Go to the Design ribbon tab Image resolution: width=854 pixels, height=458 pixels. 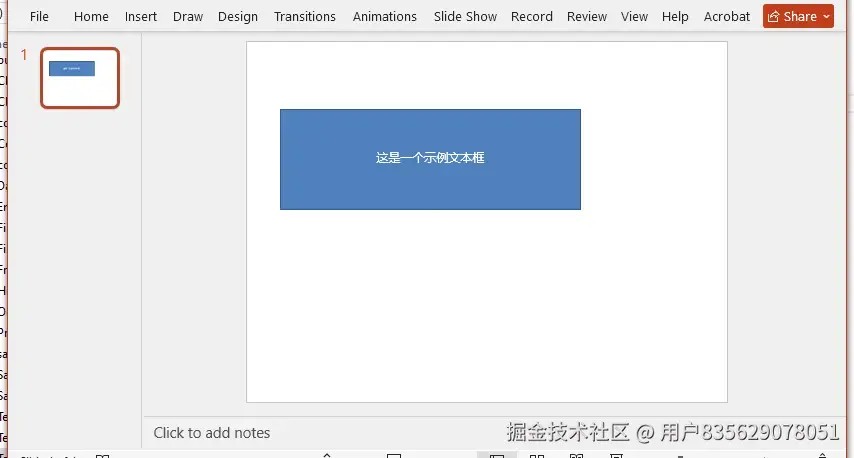point(238,17)
